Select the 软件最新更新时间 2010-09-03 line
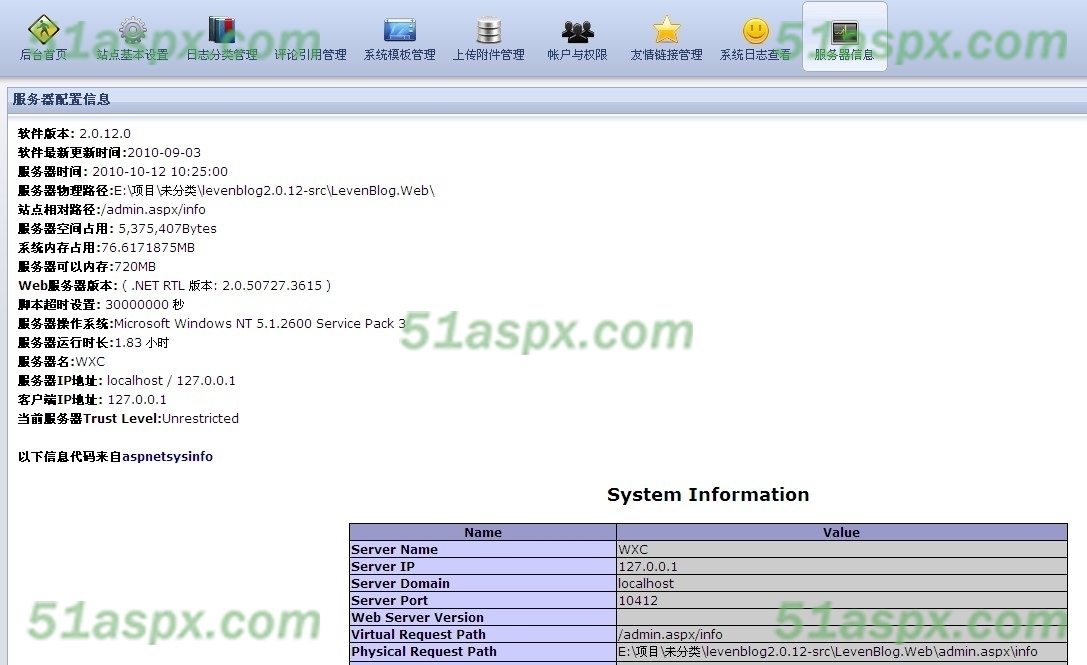The width and height of the screenshot is (1087, 665). [x=110, y=153]
